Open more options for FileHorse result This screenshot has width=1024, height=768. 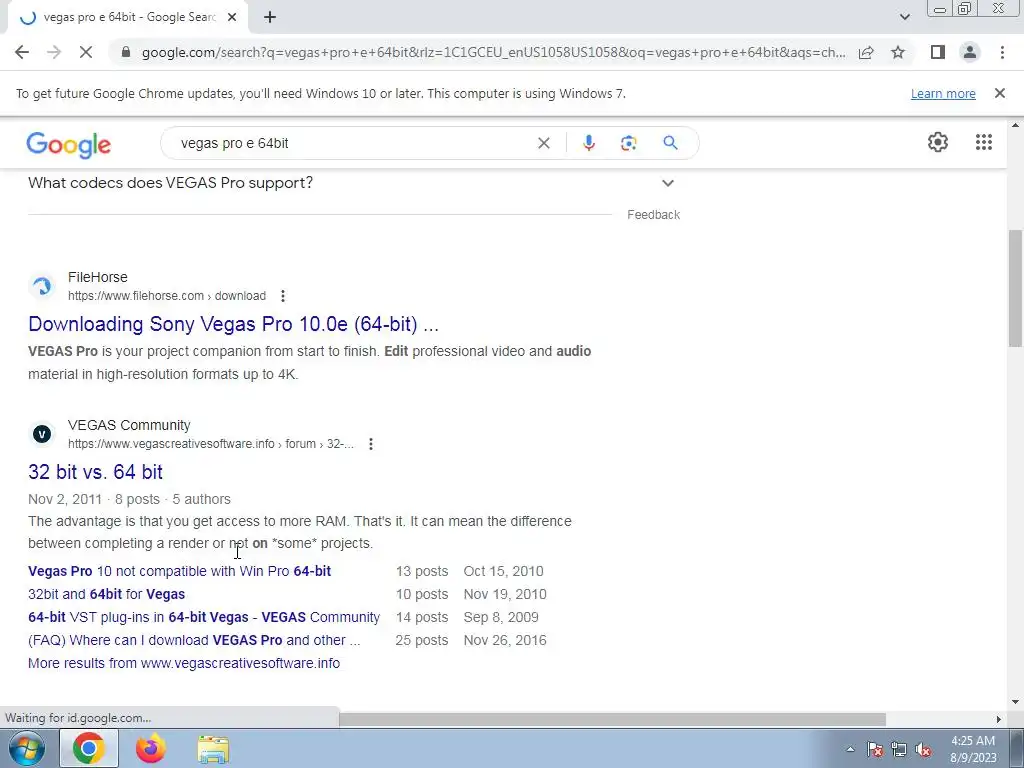[x=283, y=296]
